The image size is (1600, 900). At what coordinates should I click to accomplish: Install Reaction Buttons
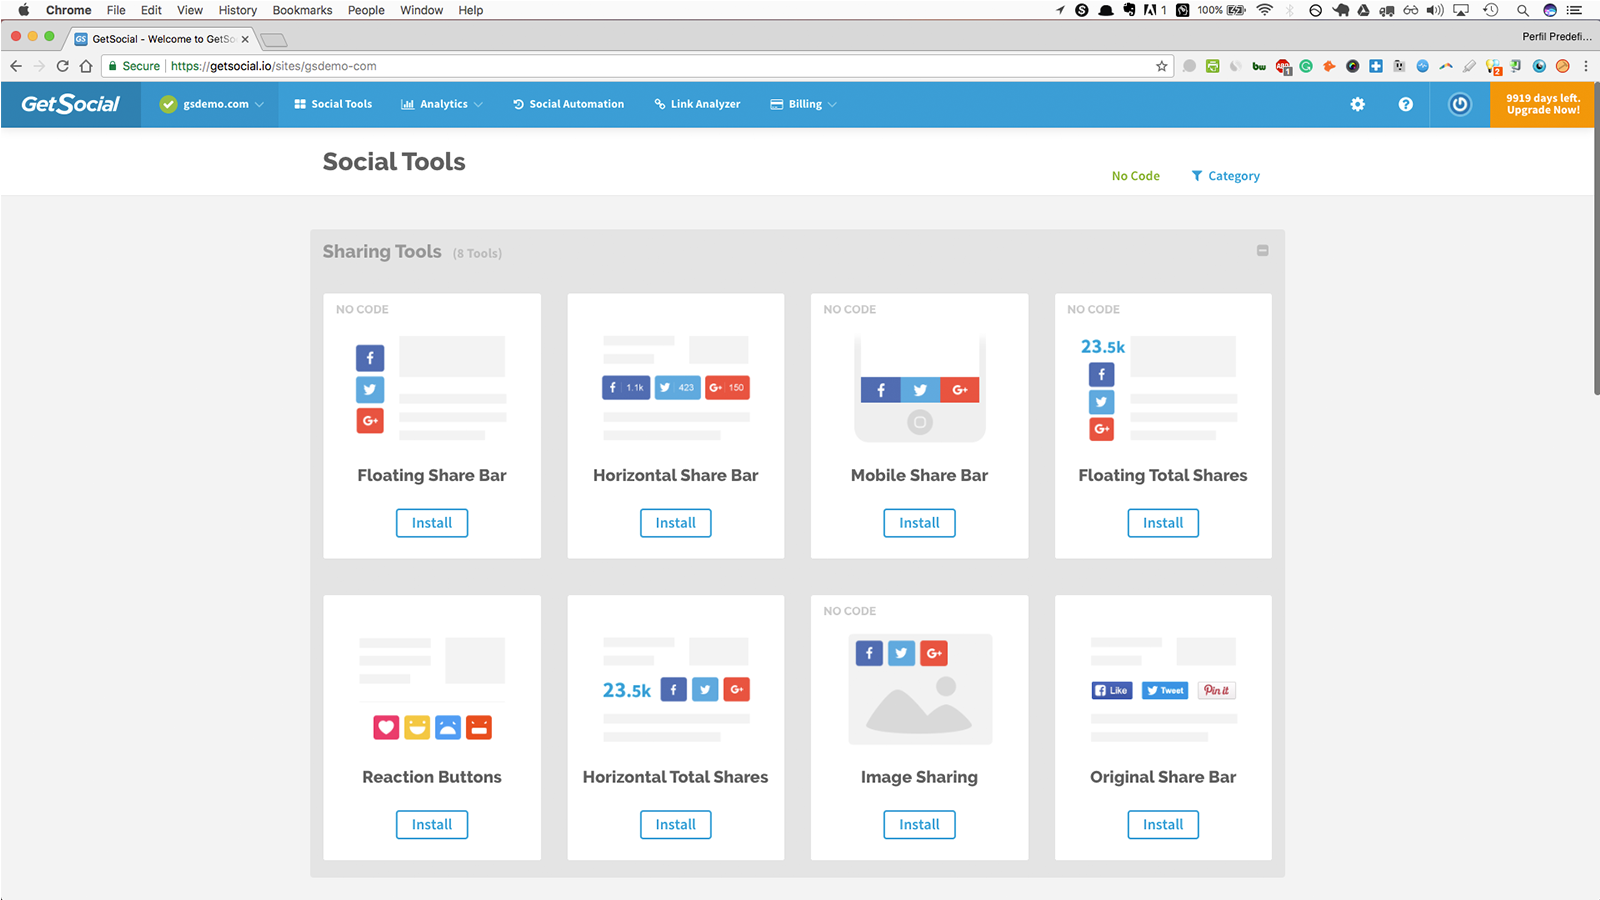pos(432,825)
